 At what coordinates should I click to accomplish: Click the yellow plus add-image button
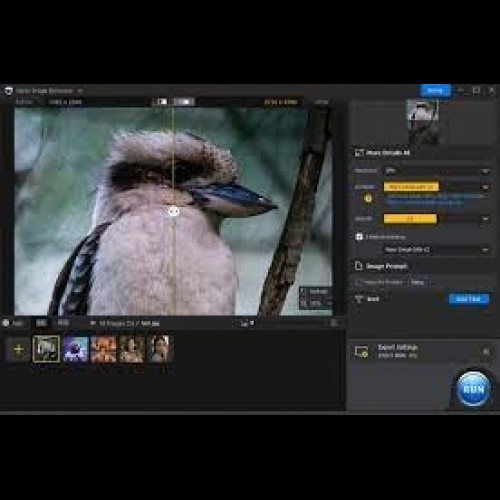tap(18, 349)
